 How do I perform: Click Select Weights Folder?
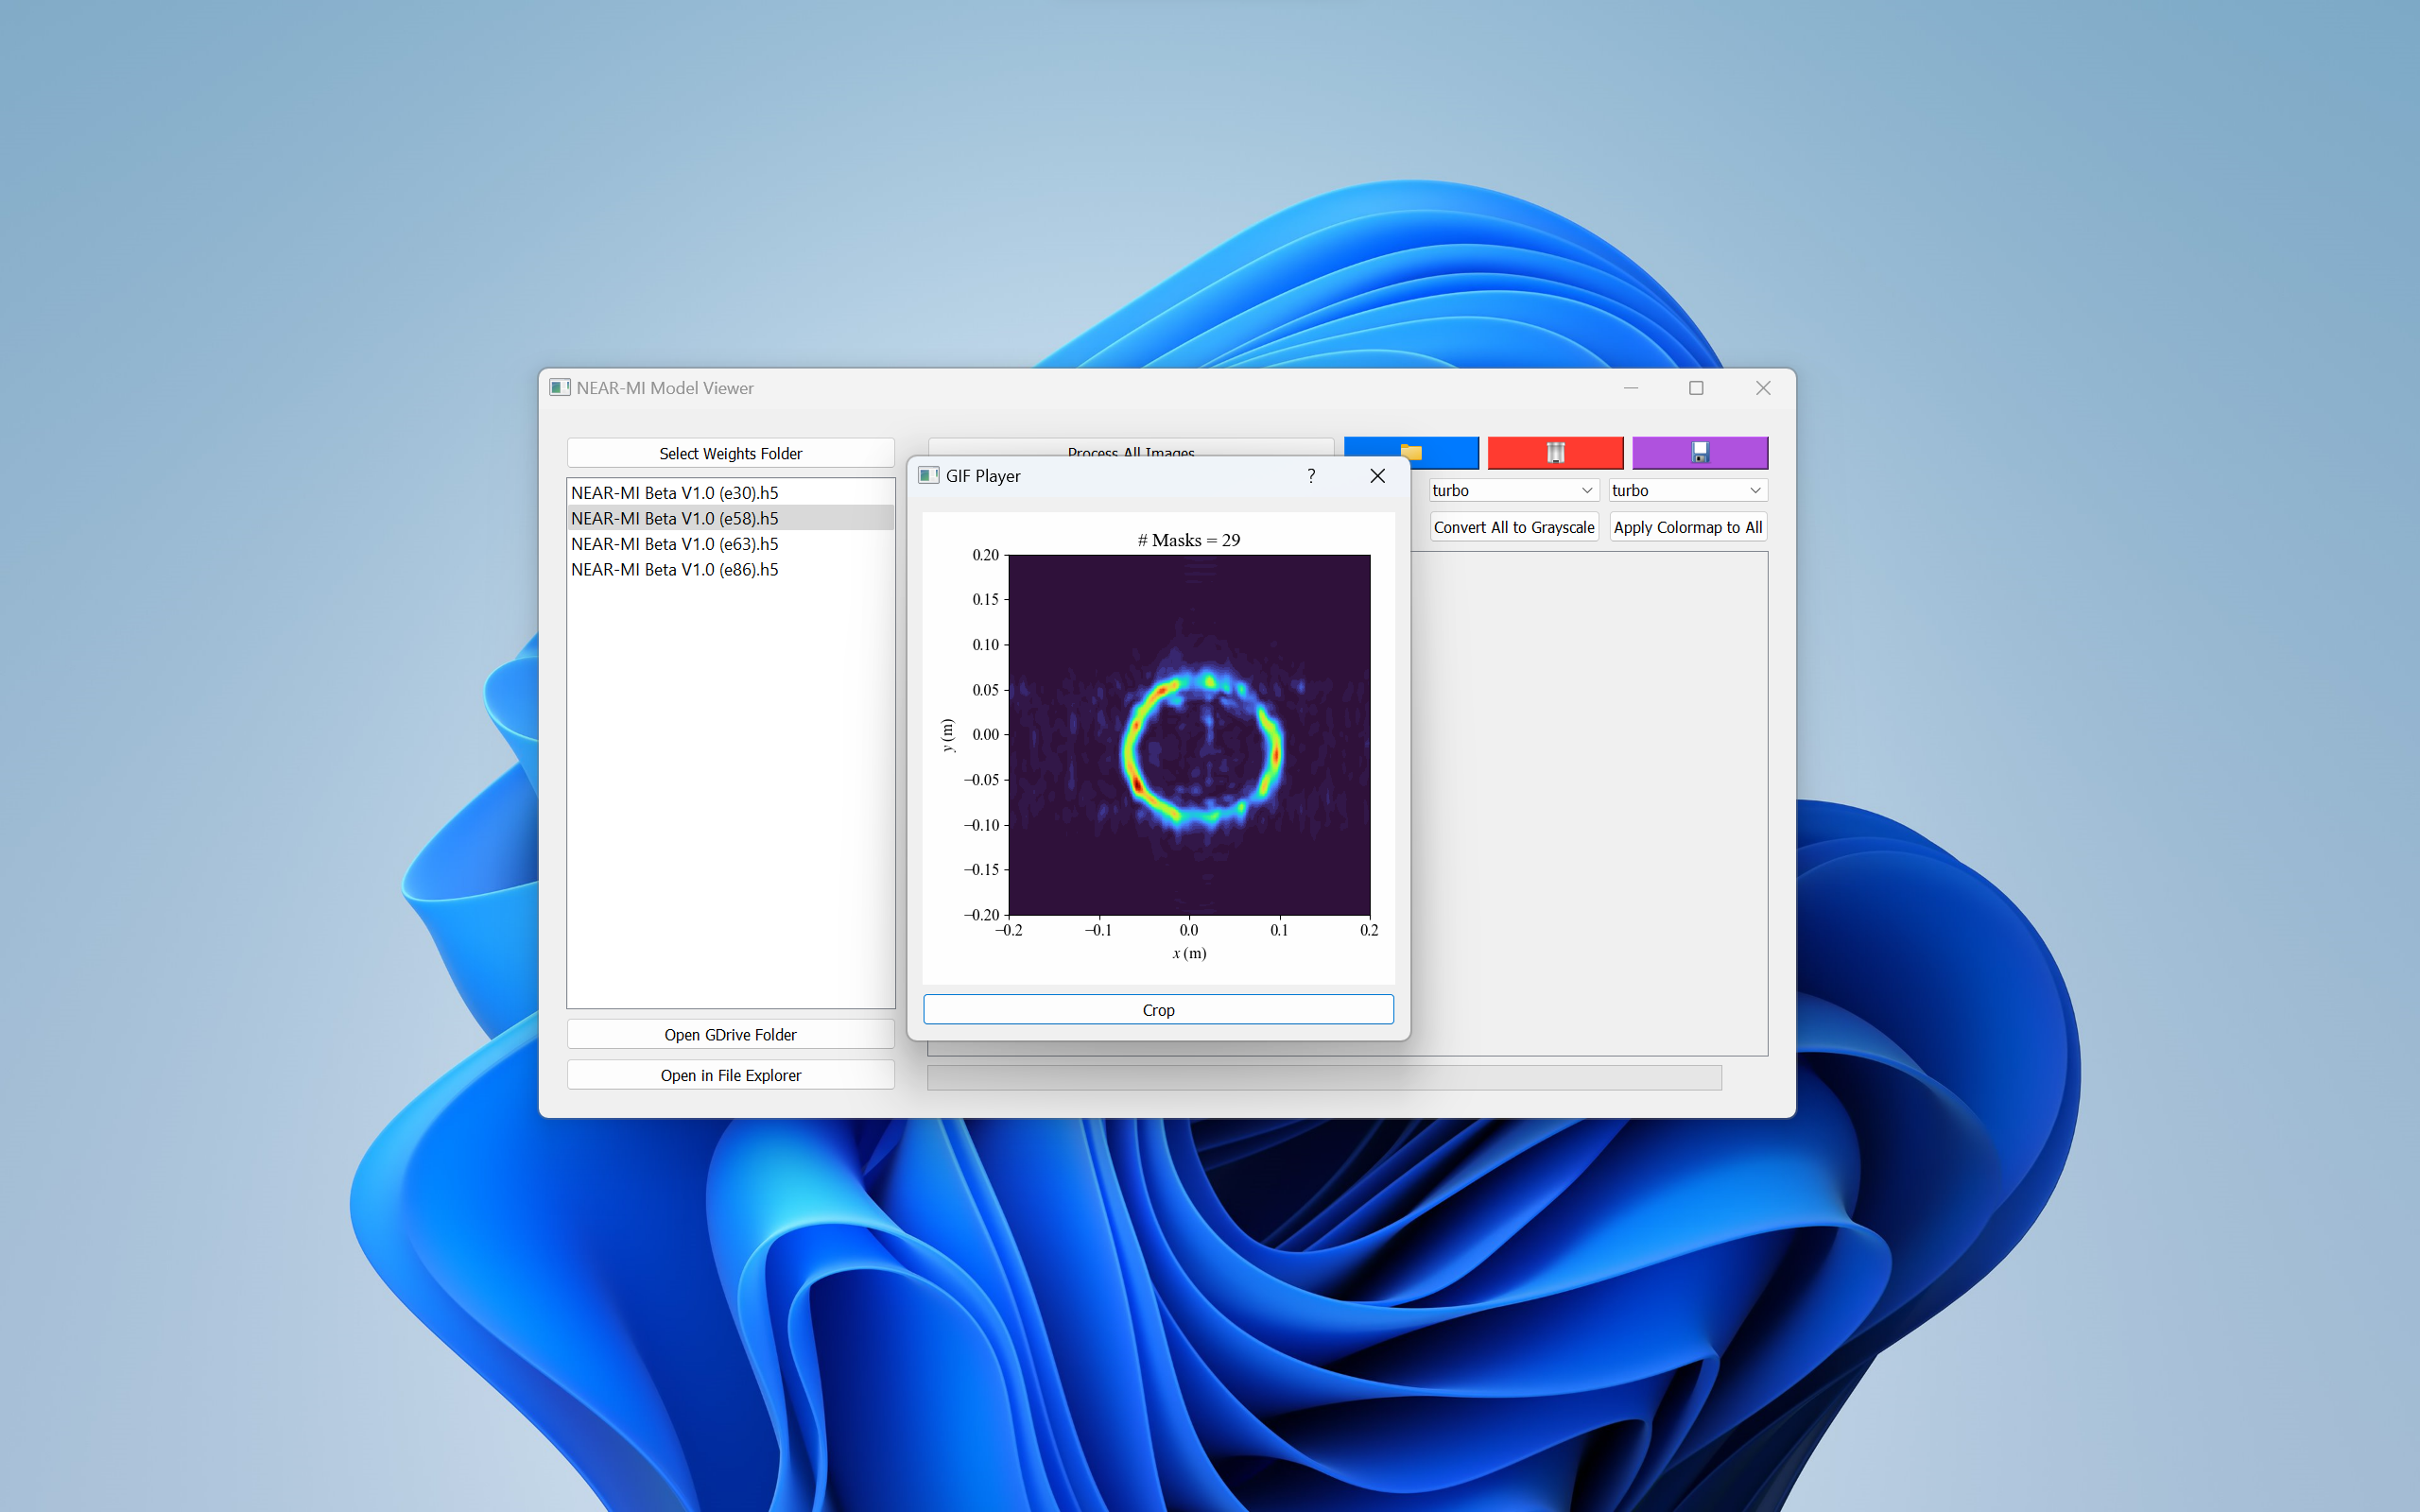730,453
